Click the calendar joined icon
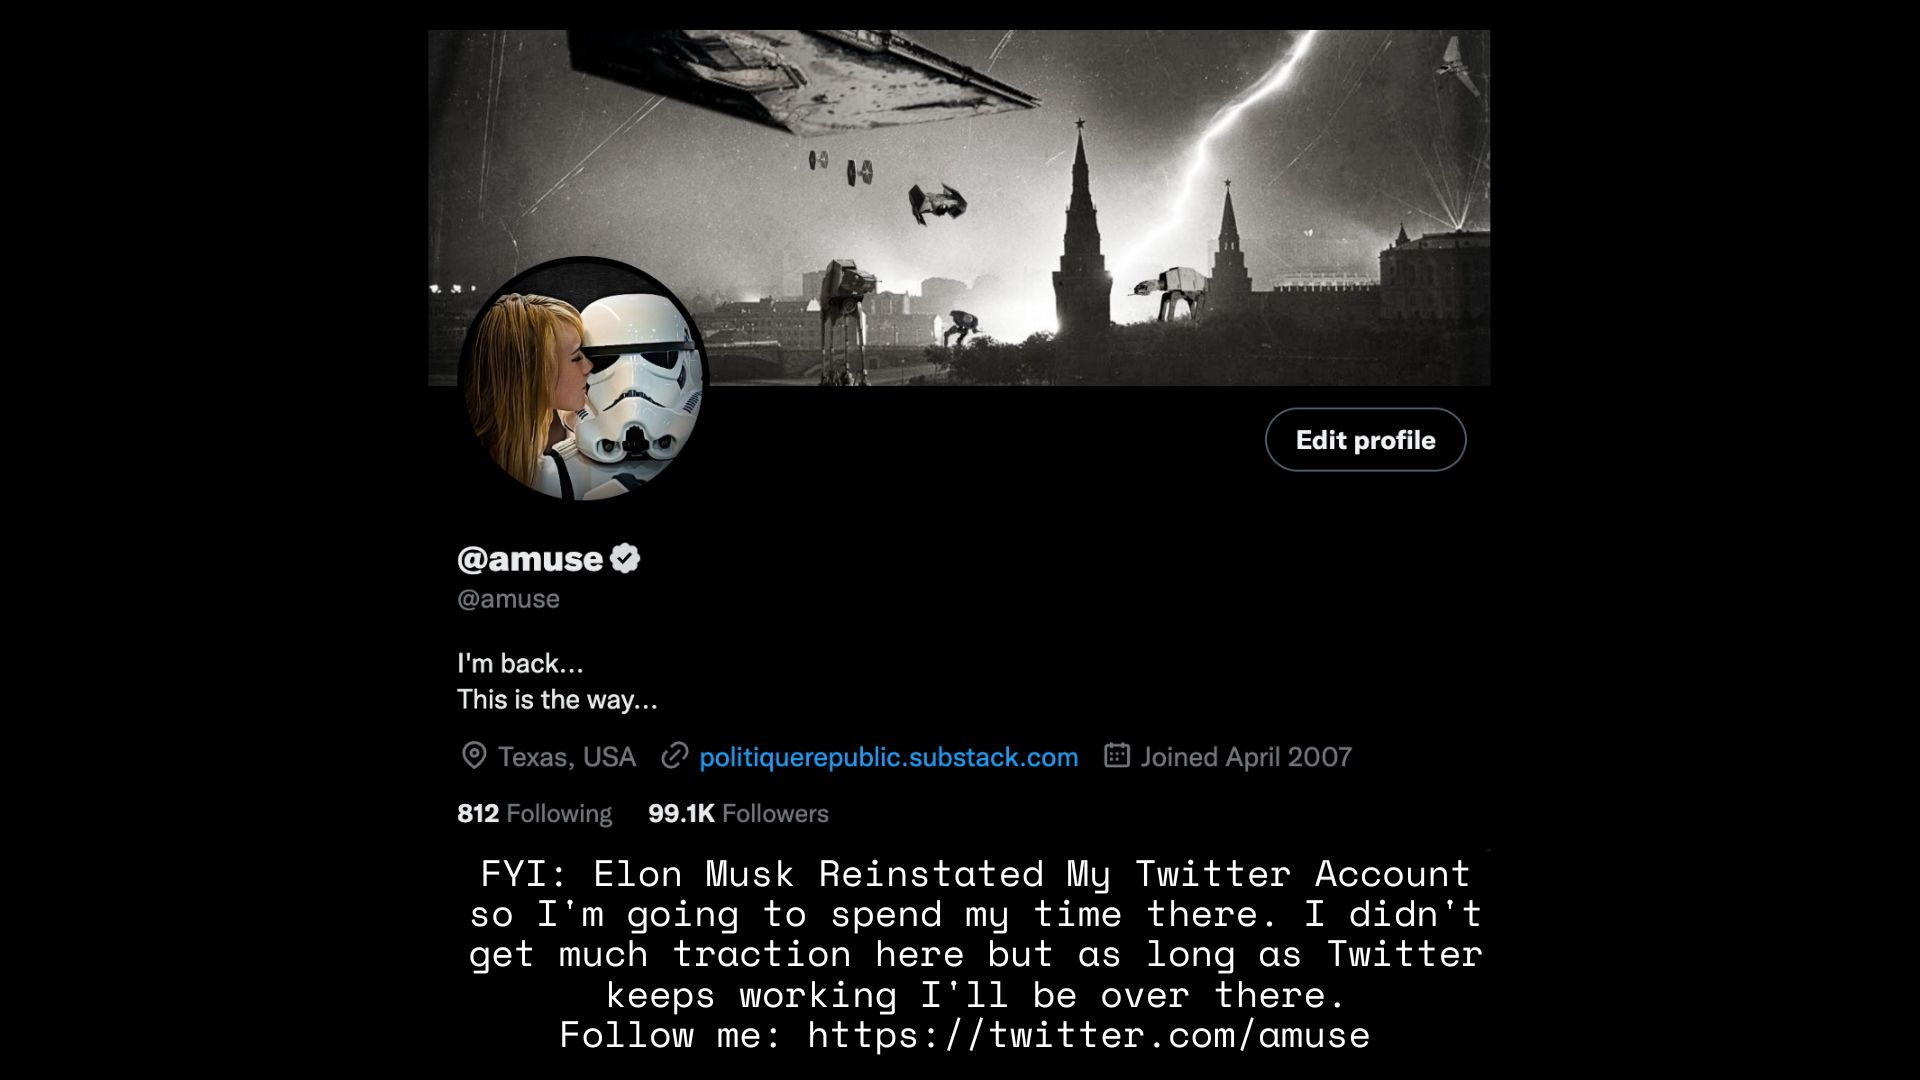1920x1080 pixels. point(1117,756)
